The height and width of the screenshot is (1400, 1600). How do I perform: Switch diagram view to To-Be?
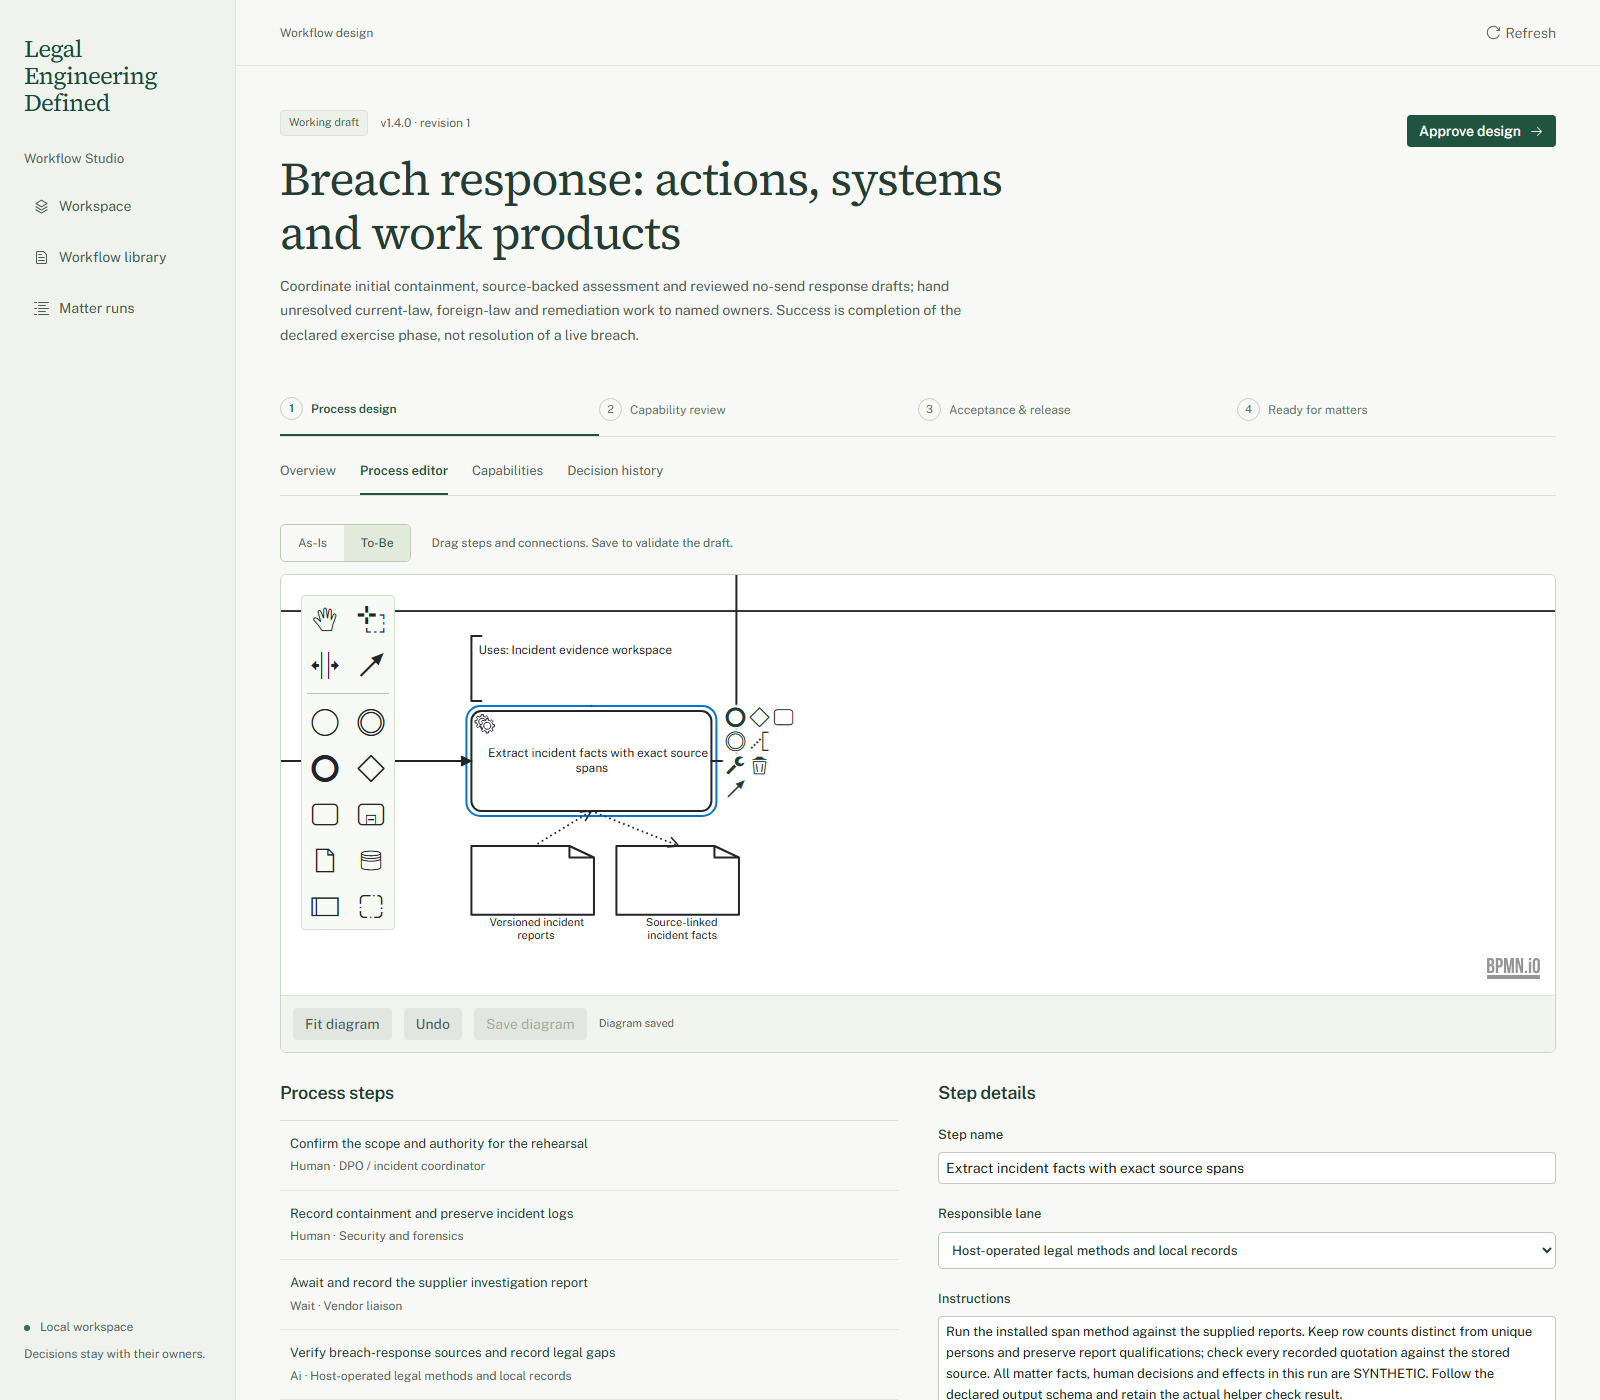[377, 543]
